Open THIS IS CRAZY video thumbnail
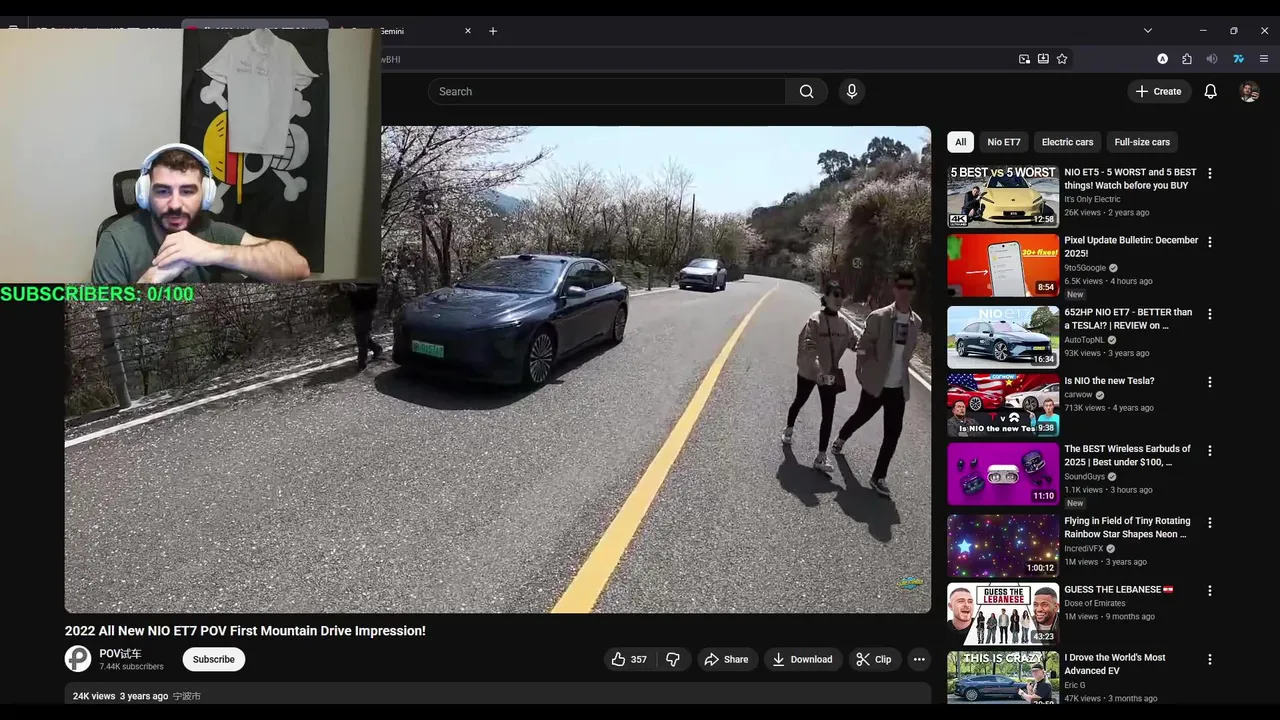Screen dimensions: 1280x720 (x=1003, y=678)
